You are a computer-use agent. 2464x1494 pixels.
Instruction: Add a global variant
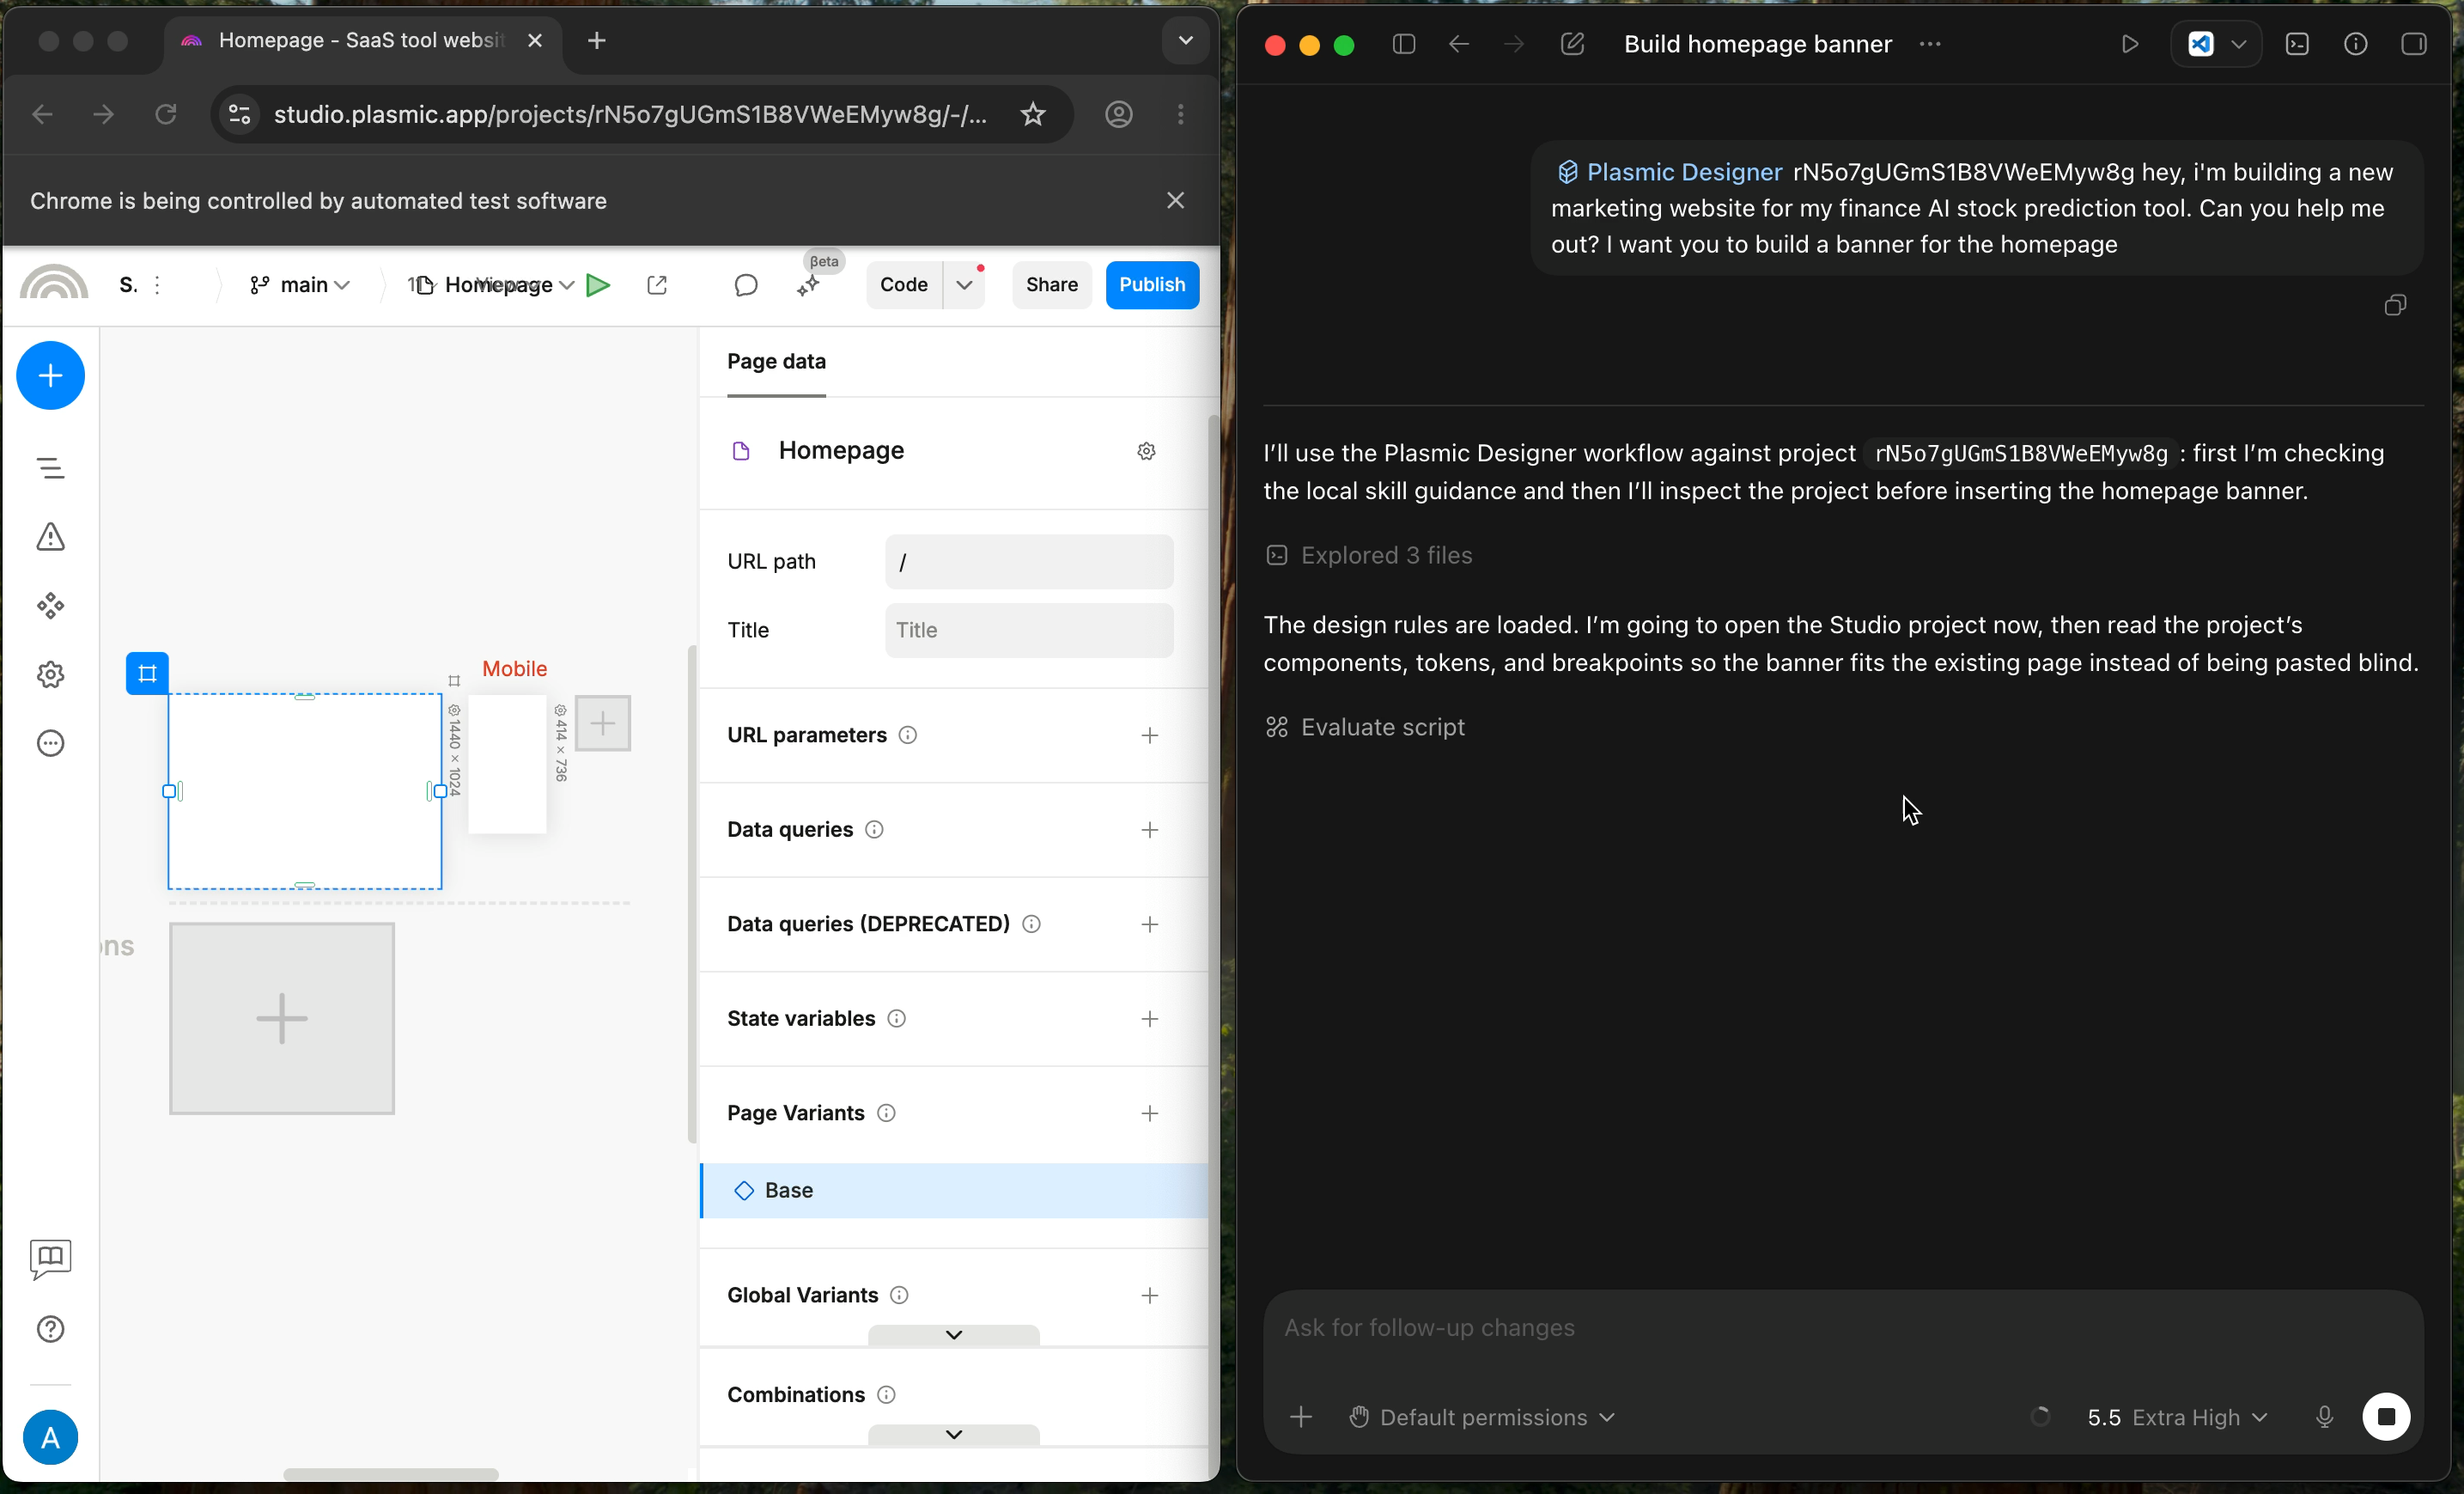(x=1150, y=1295)
